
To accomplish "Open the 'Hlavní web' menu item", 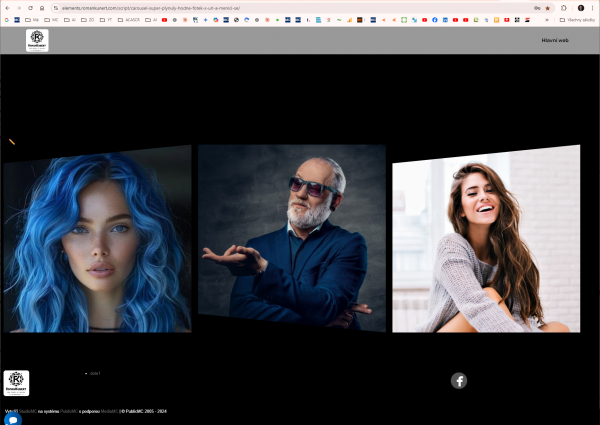I will tap(555, 40).
